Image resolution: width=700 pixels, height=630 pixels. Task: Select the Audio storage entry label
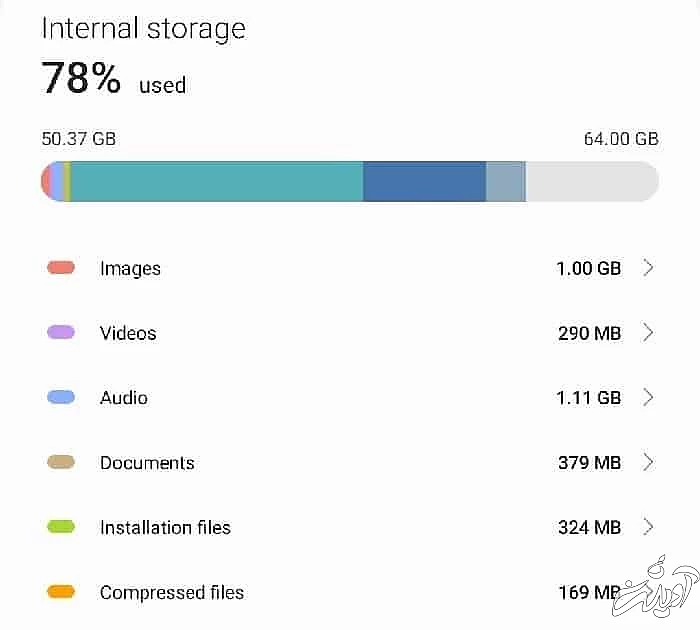tap(124, 398)
